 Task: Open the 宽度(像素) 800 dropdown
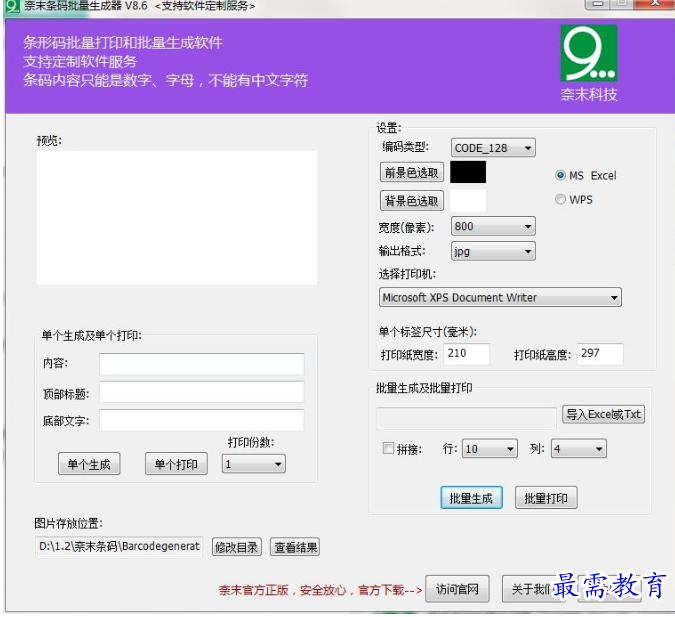493,226
